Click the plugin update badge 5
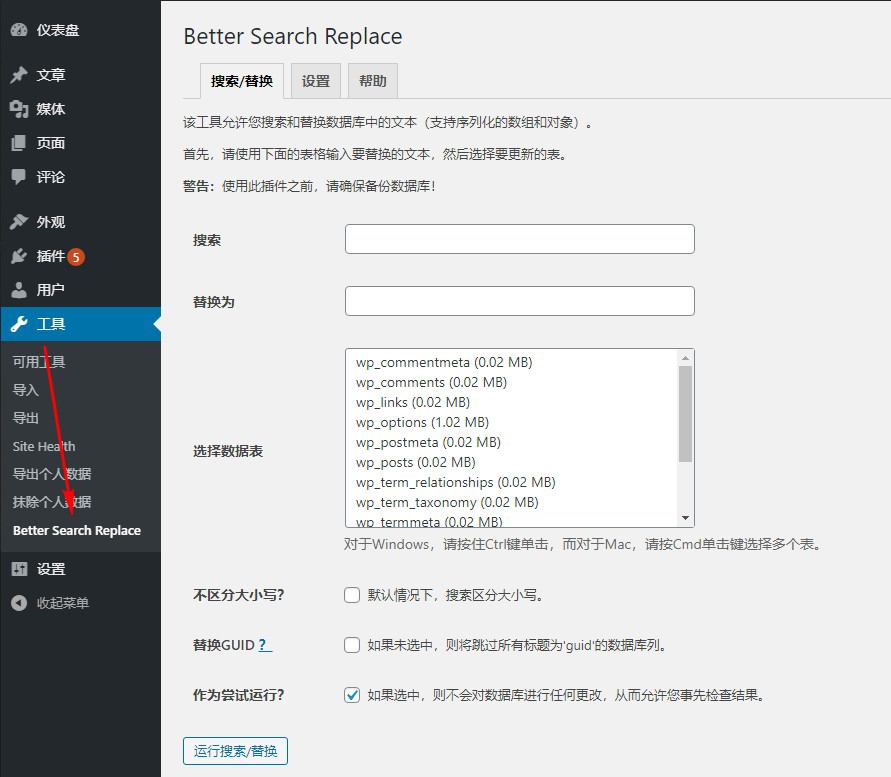This screenshot has height=777, width=891. pyautogui.click(x=76, y=257)
